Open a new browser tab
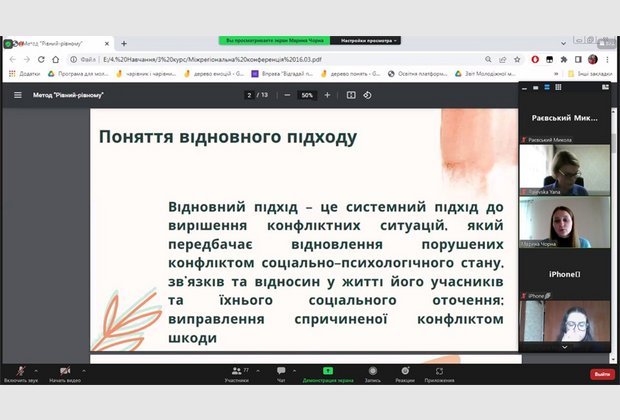Image resolution: width=620 pixels, height=420 pixels. 124,44
